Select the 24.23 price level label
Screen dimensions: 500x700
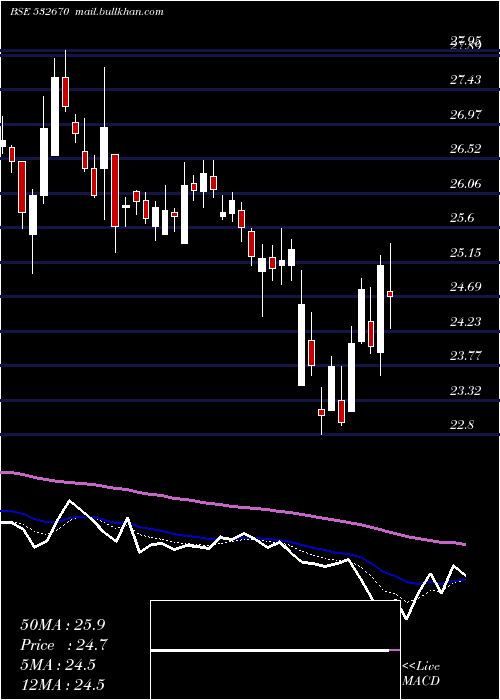pyautogui.click(x=465, y=321)
